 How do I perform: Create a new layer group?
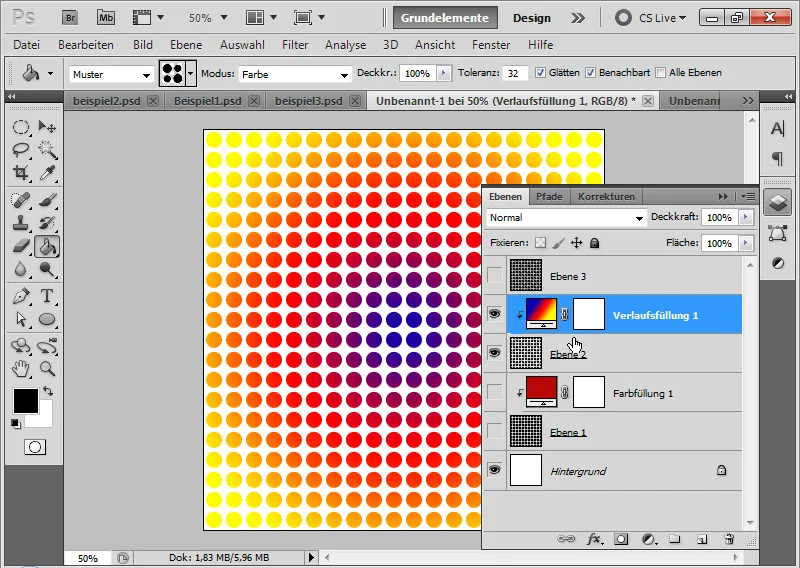point(674,539)
